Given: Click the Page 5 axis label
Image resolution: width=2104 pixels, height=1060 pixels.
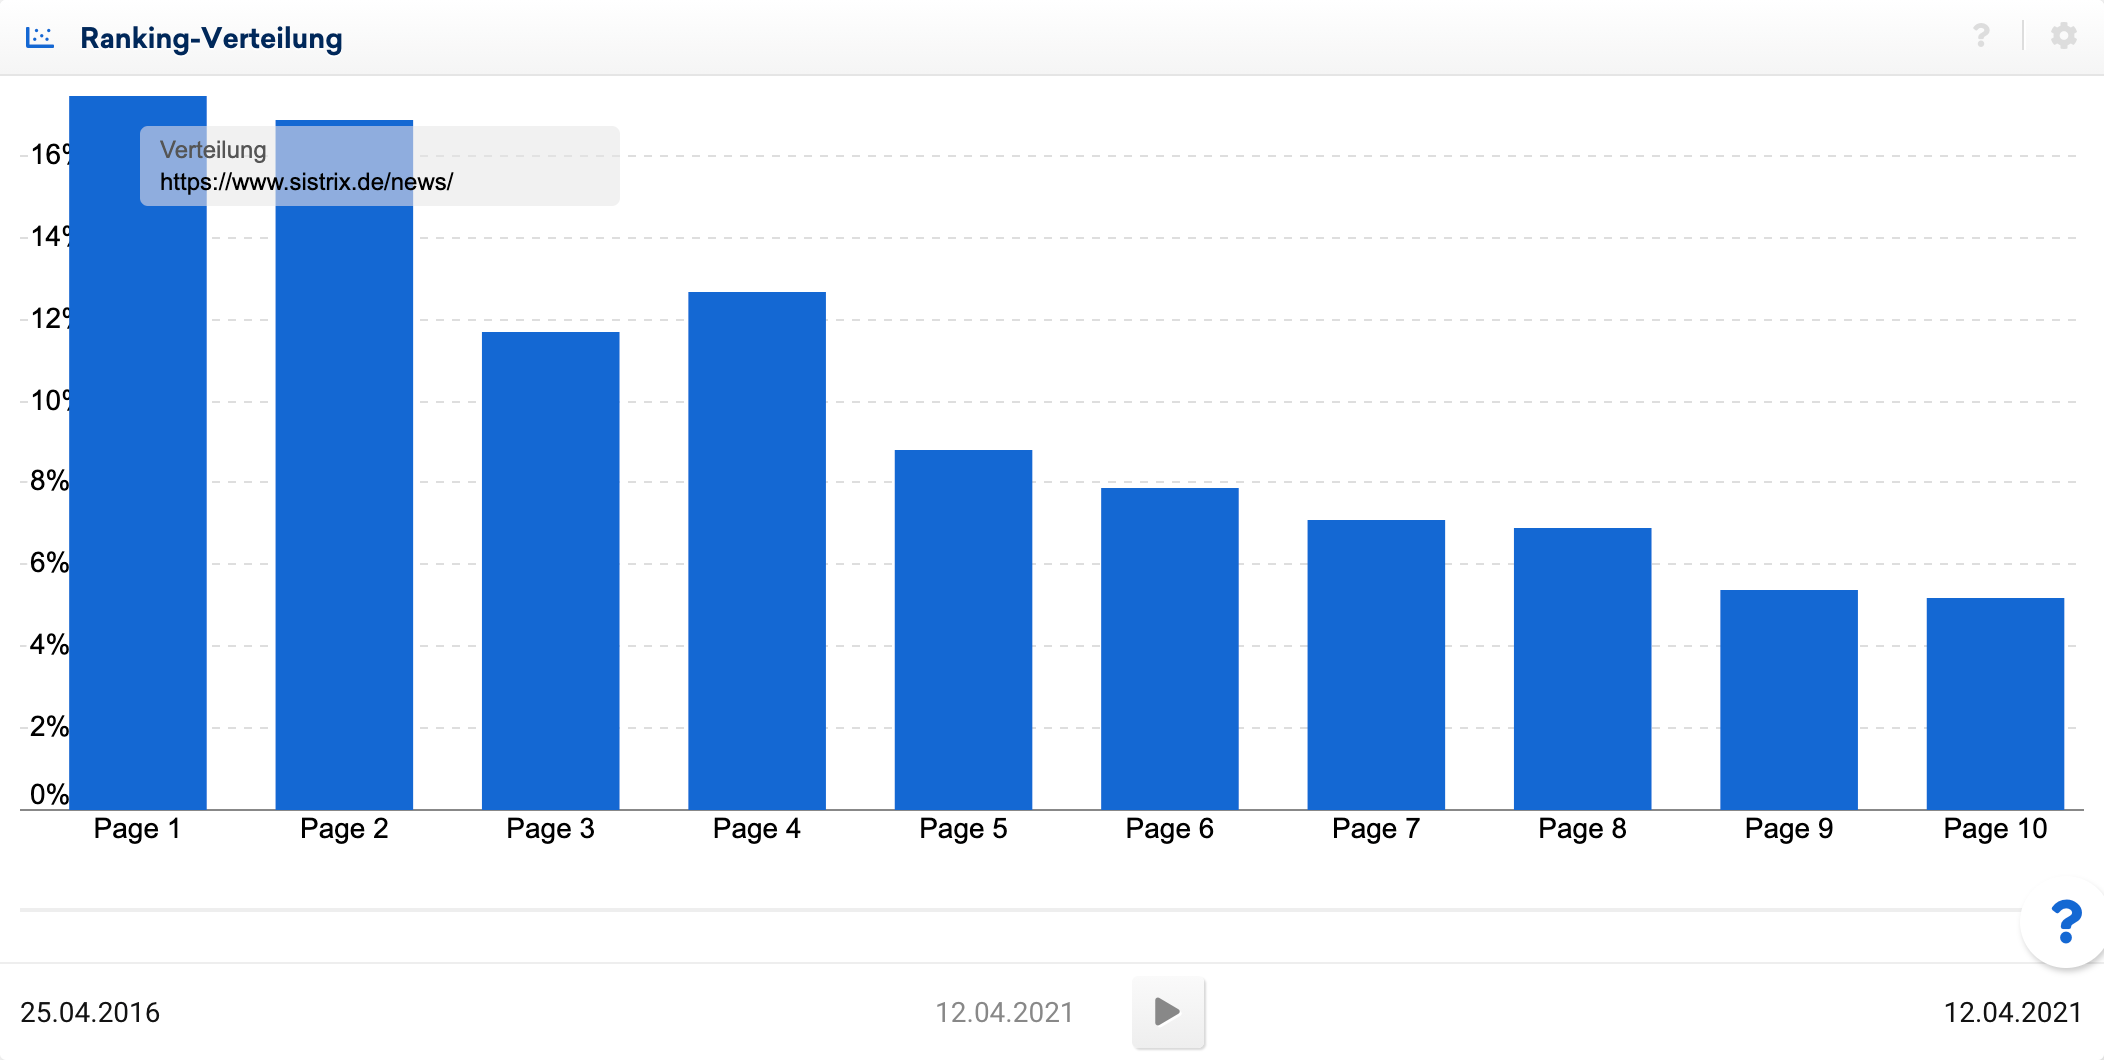Looking at the screenshot, I should point(963,829).
